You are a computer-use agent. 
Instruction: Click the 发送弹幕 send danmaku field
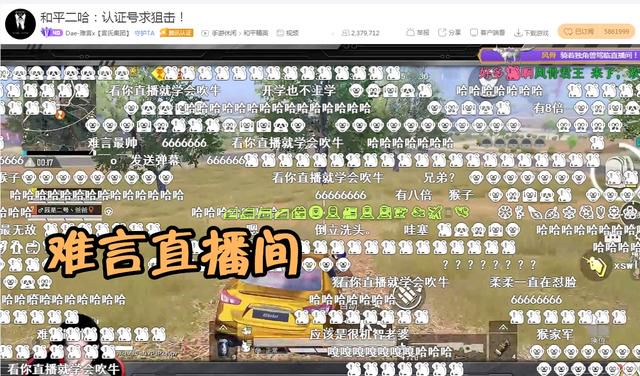(154, 160)
